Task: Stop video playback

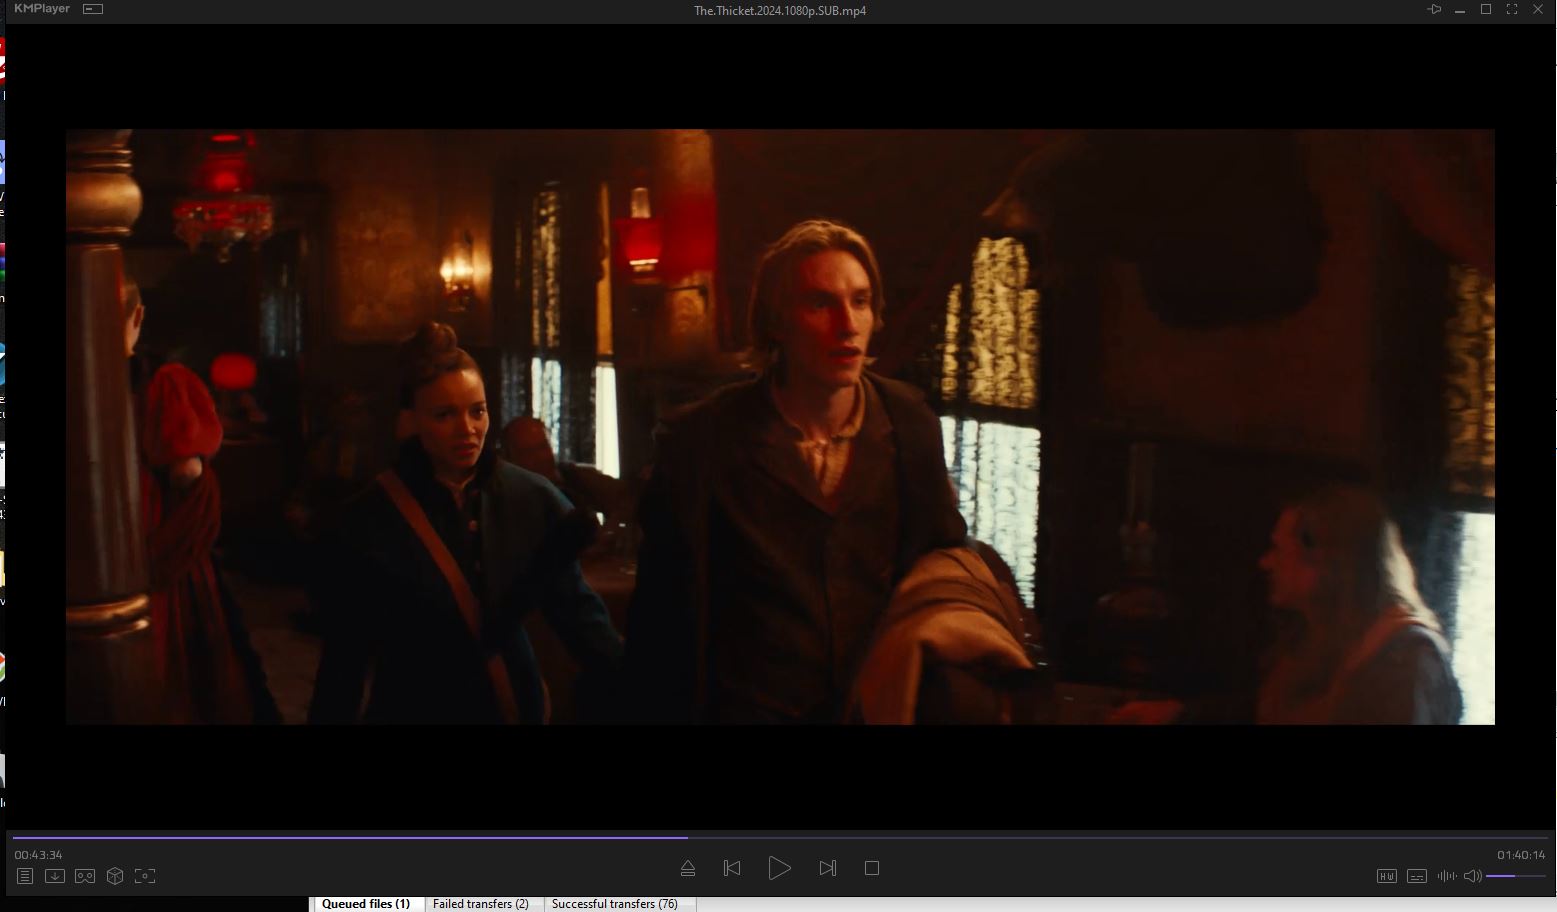Action: pyautogui.click(x=872, y=869)
